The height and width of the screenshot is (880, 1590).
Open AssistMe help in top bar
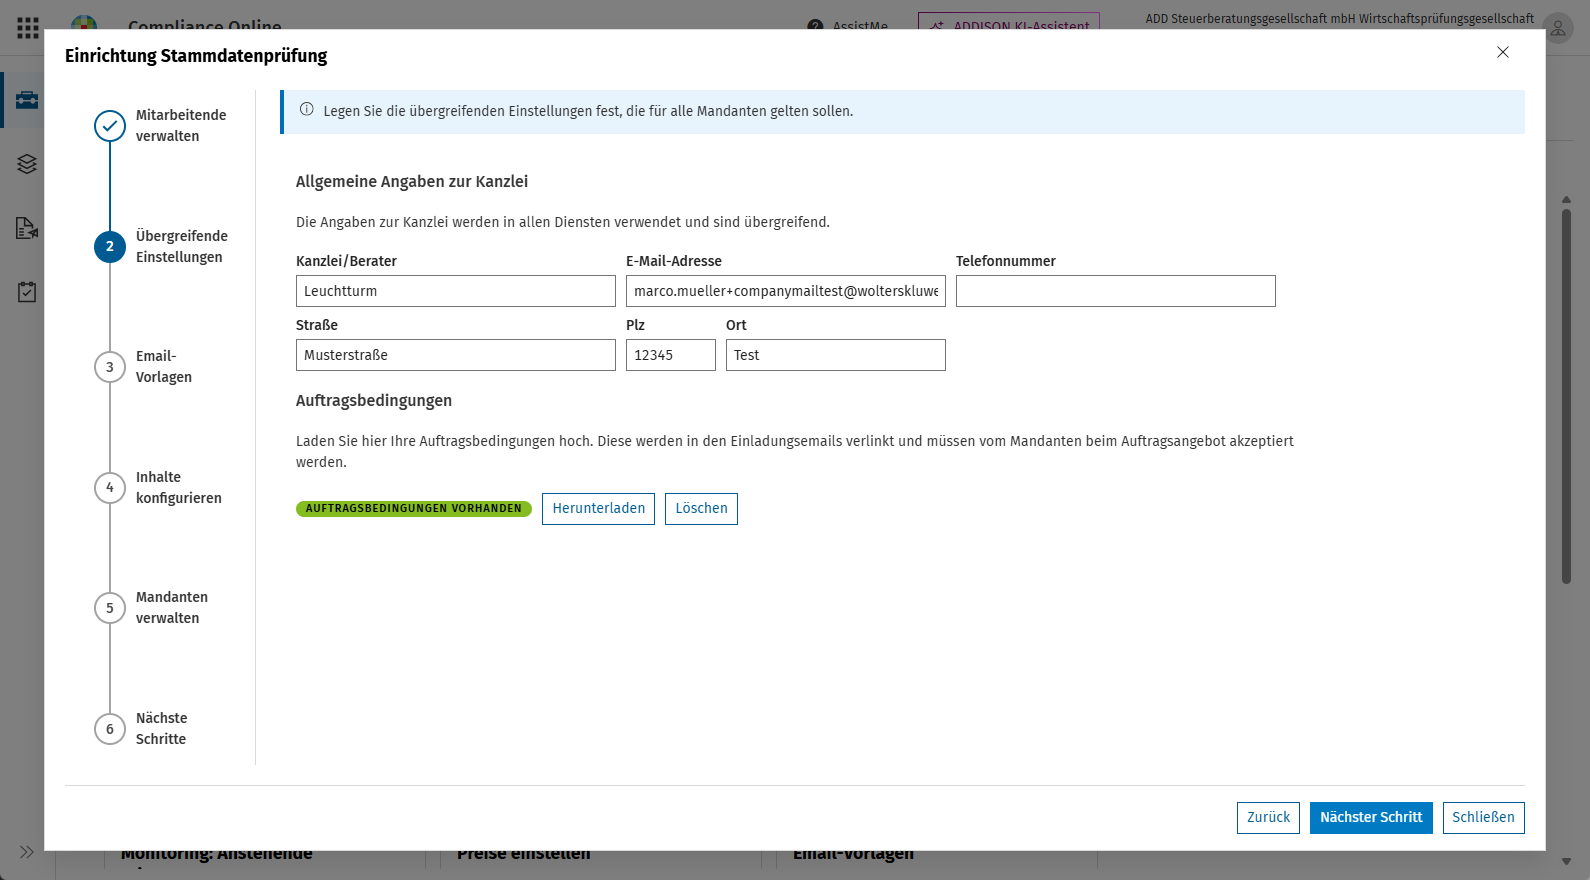848,25
